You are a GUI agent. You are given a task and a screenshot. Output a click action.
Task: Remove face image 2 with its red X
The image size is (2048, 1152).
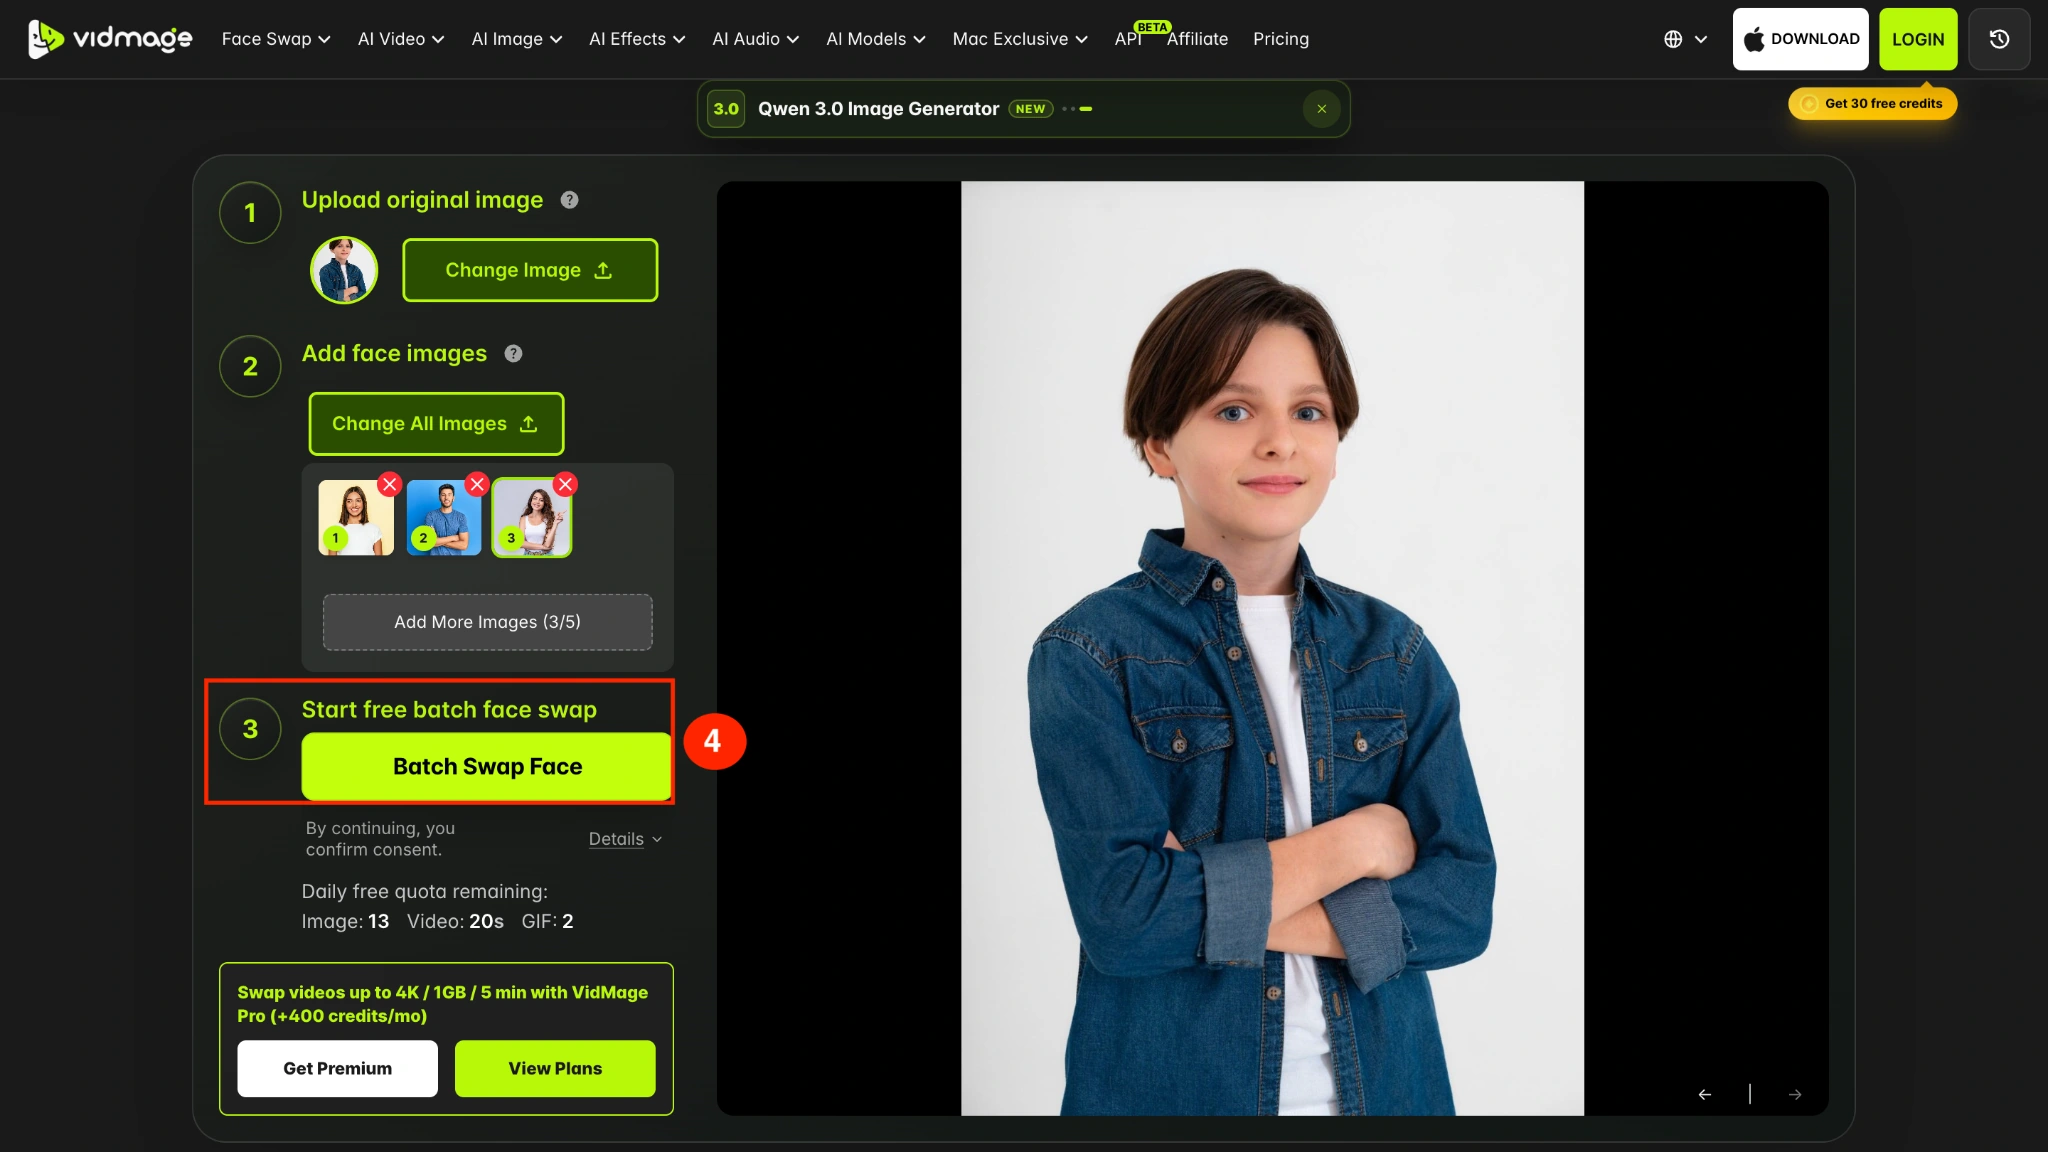(477, 485)
